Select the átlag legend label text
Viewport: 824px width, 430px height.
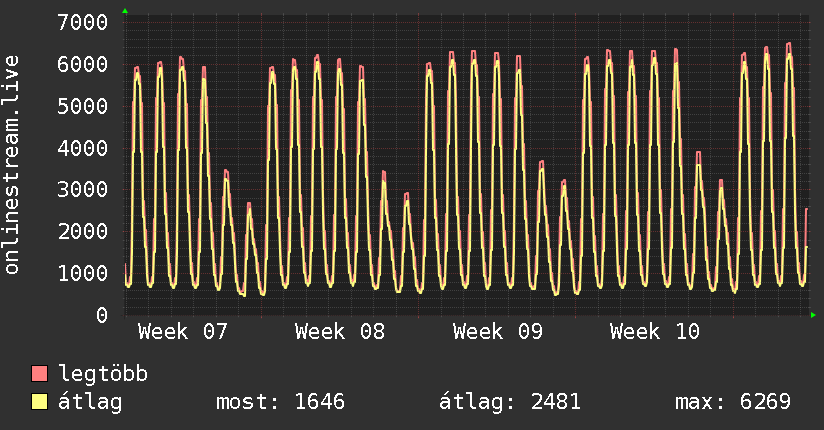90,402
